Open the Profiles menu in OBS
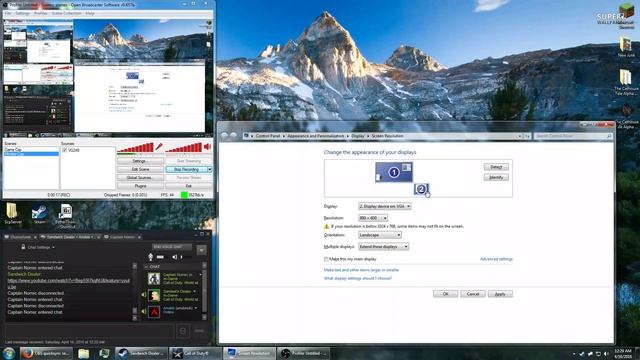This screenshot has height=360, width=640. [x=40, y=13]
